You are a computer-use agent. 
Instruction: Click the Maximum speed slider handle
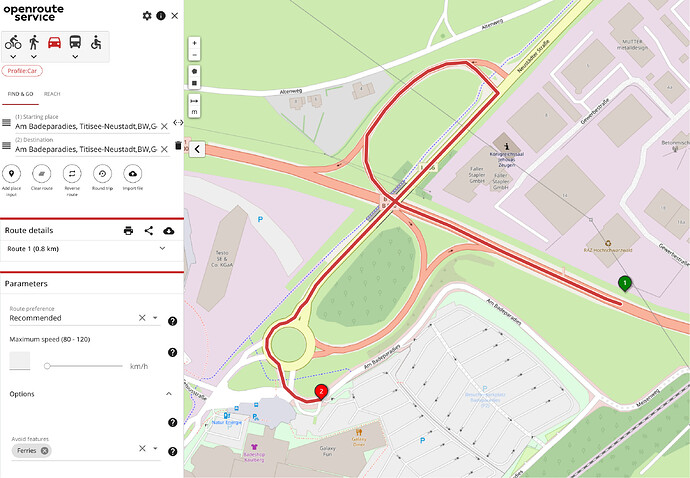(x=47, y=366)
